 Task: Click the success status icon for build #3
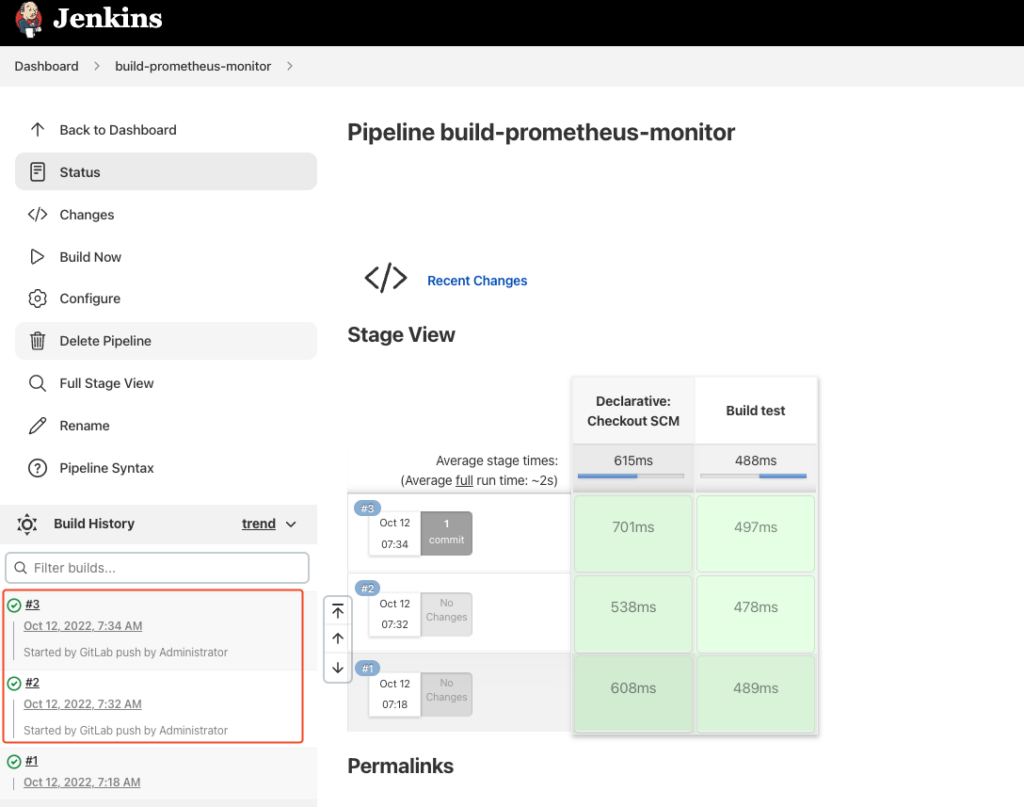coord(14,605)
